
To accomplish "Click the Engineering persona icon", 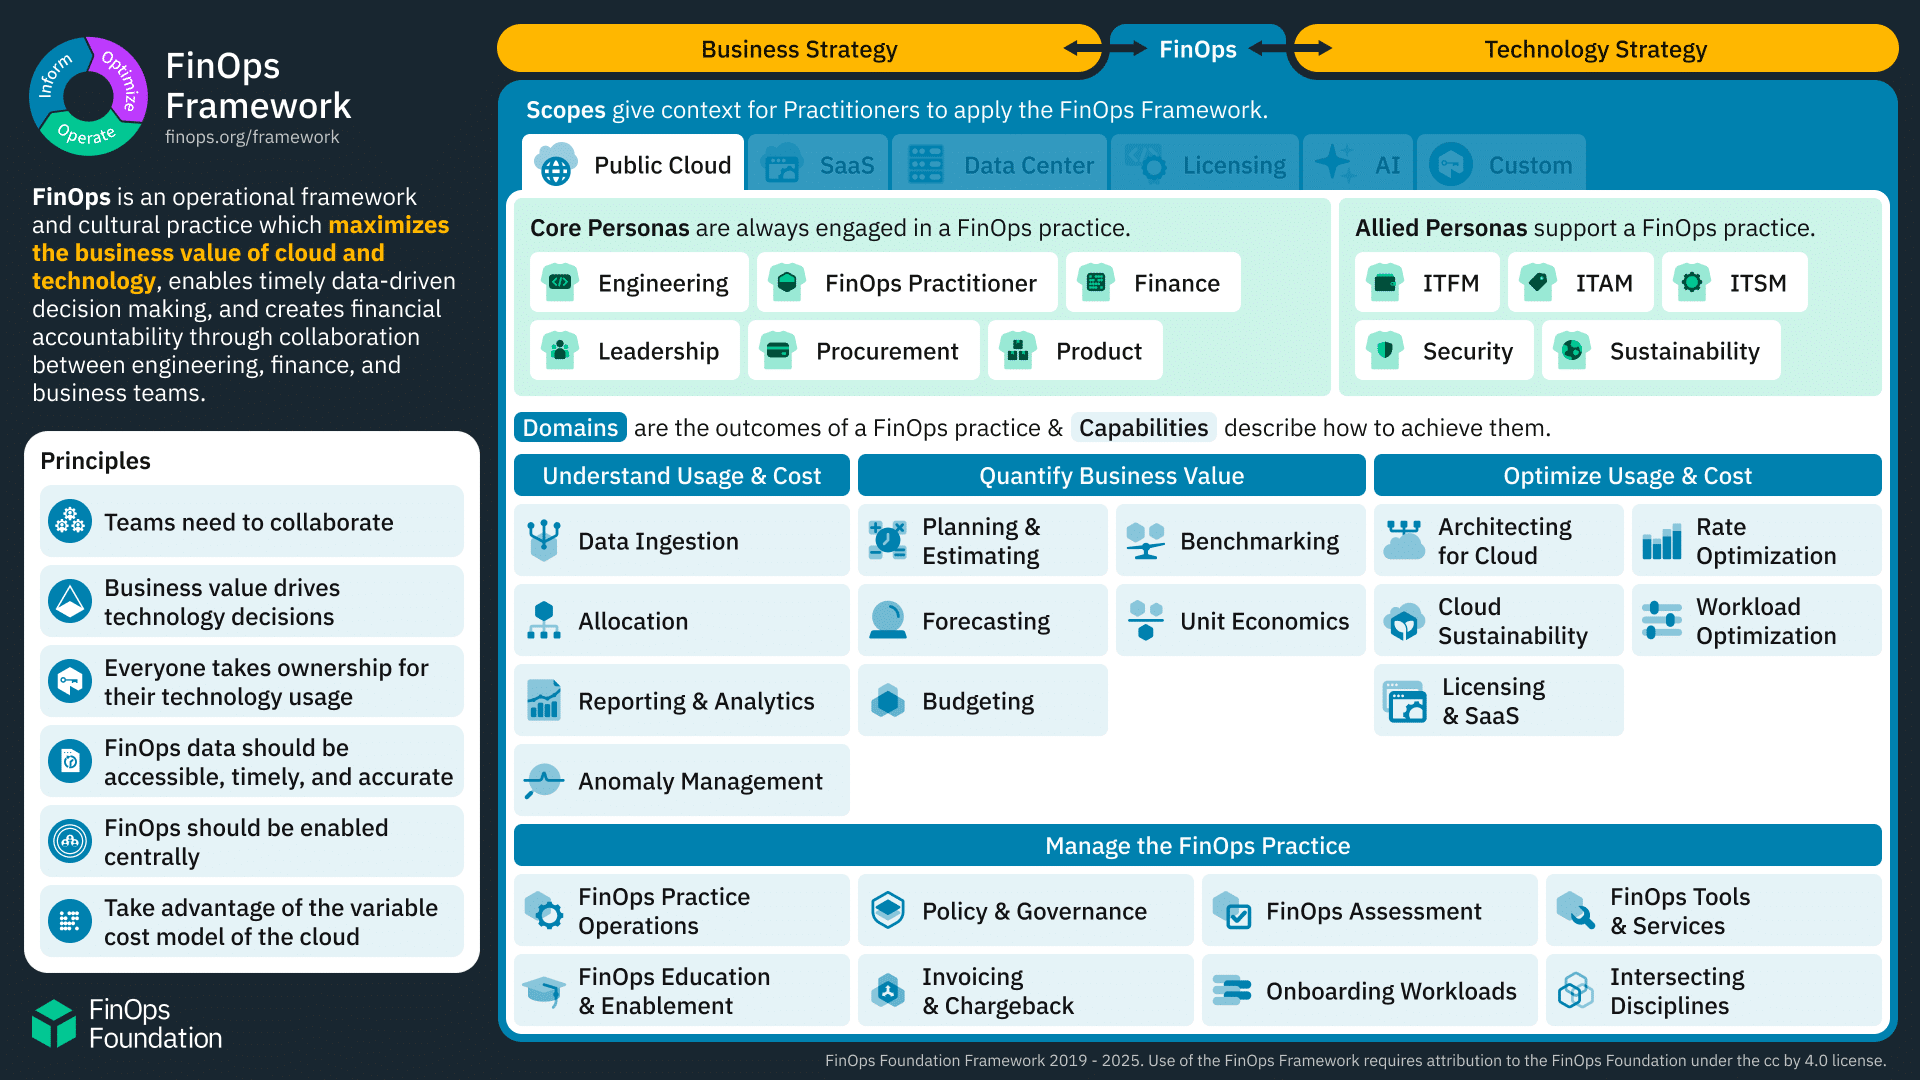I will 561,282.
